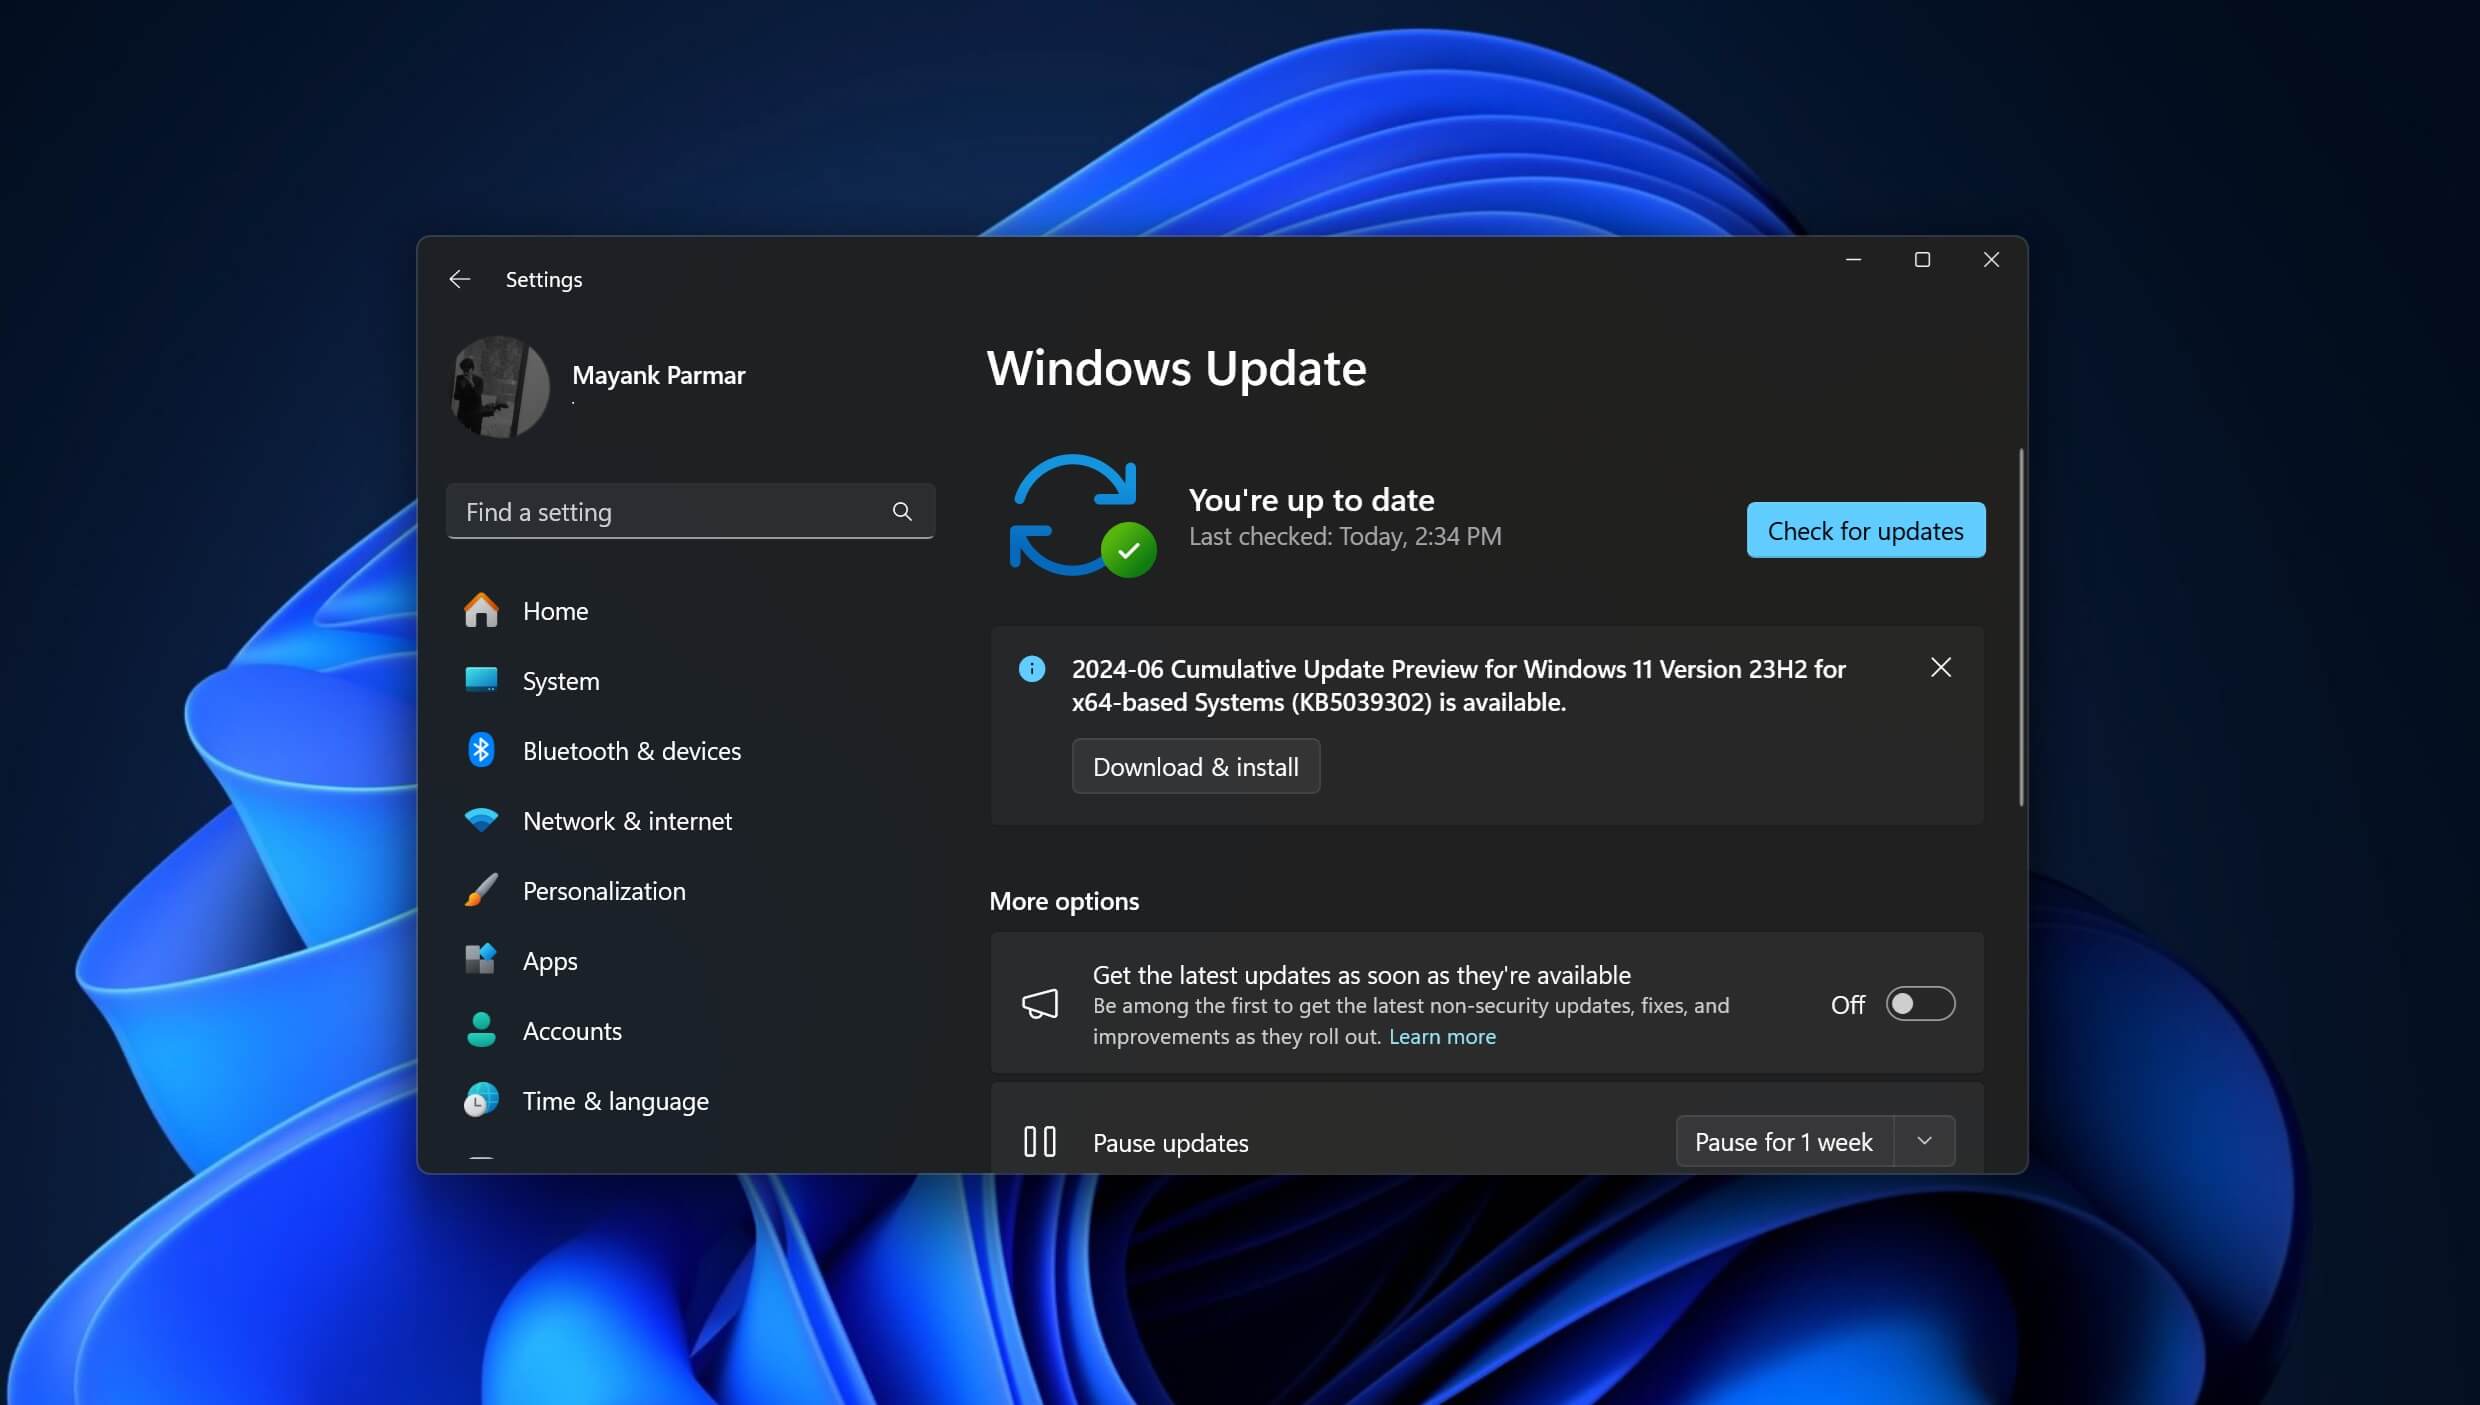The image size is (2480, 1405).
Task: Click the back arrow in Settings
Action: (459, 279)
